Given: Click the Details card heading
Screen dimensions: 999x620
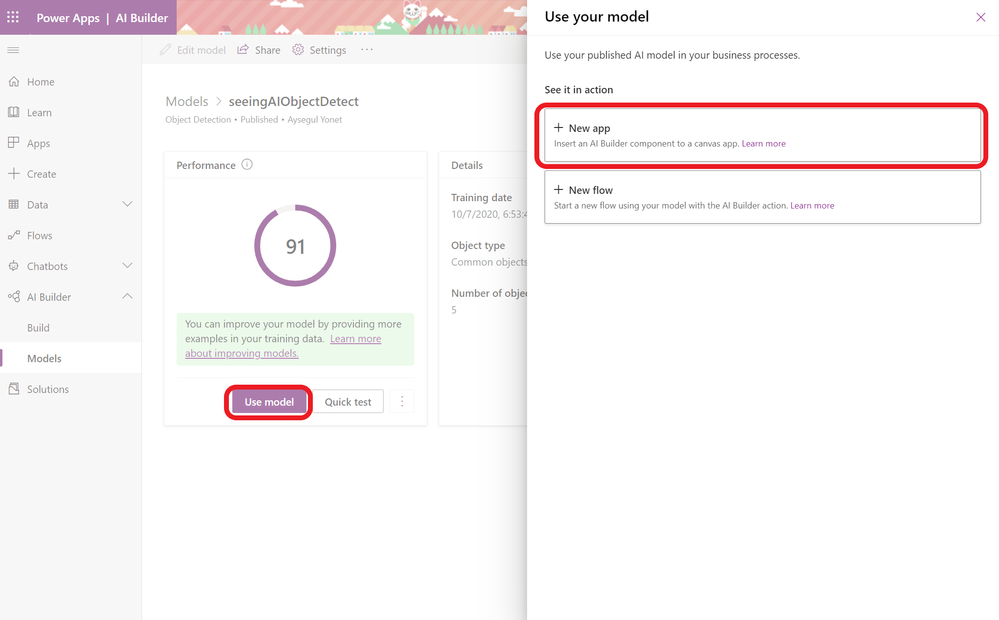Looking at the screenshot, I should point(467,165).
